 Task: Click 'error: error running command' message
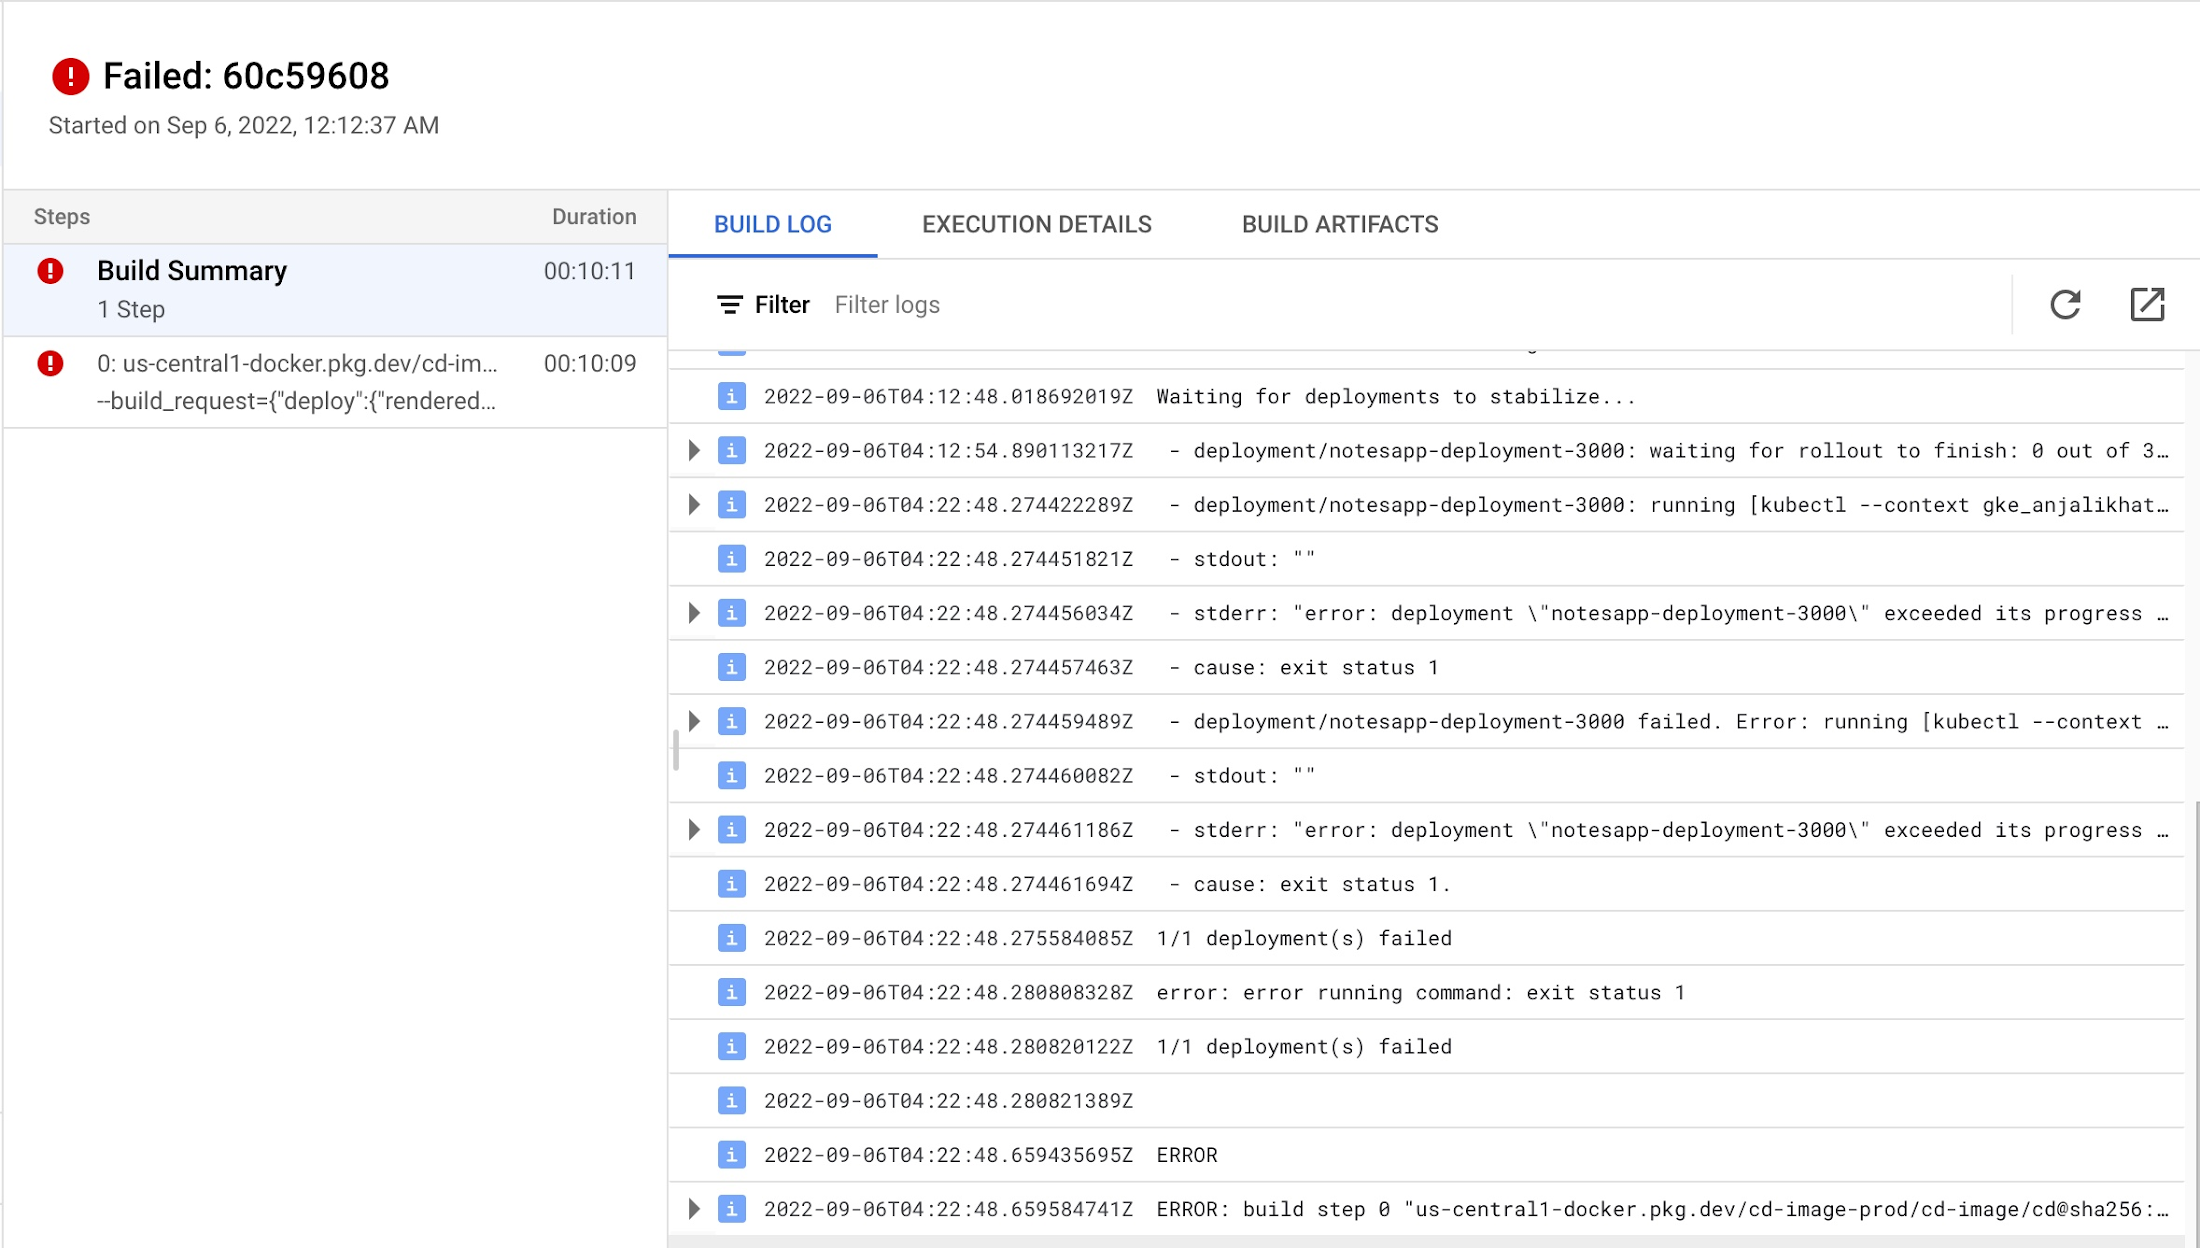[x=1421, y=993]
